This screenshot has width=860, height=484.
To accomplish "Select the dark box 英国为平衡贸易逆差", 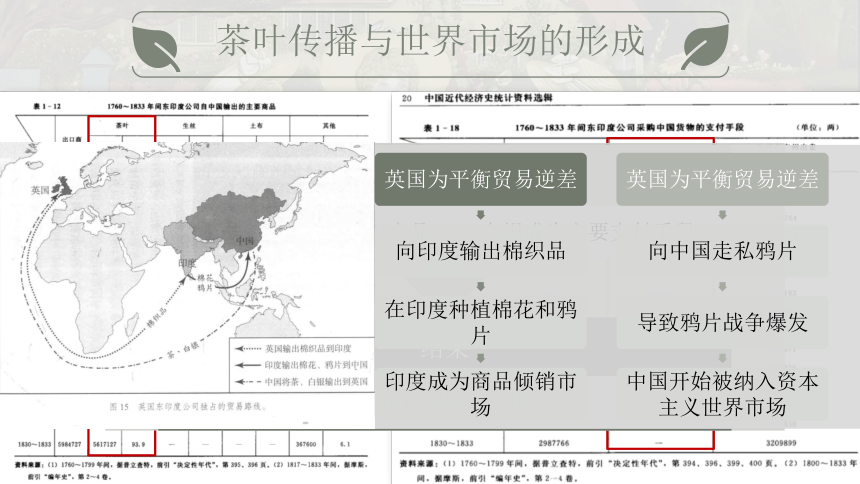I will (x=480, y=179).
